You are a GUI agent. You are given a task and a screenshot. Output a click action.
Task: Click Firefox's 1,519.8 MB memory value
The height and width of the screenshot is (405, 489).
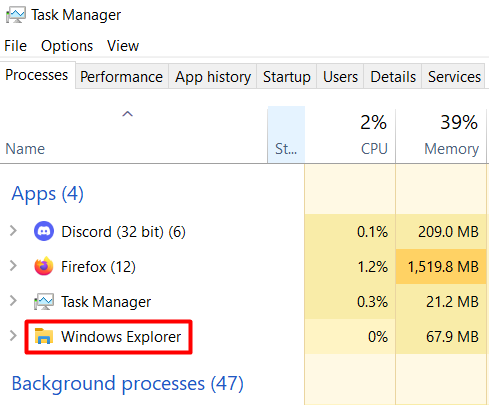coord(443,267)
